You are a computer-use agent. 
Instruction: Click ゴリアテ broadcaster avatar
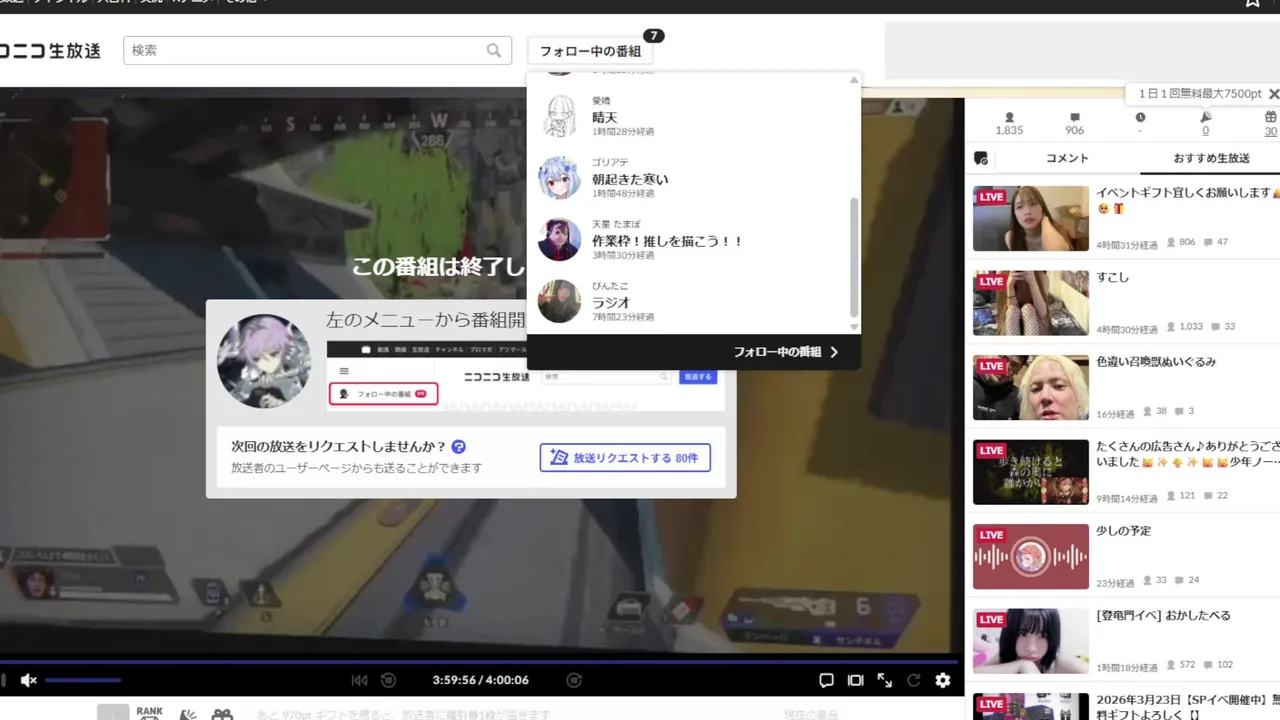pyautogui.click(x=559, y=178)
